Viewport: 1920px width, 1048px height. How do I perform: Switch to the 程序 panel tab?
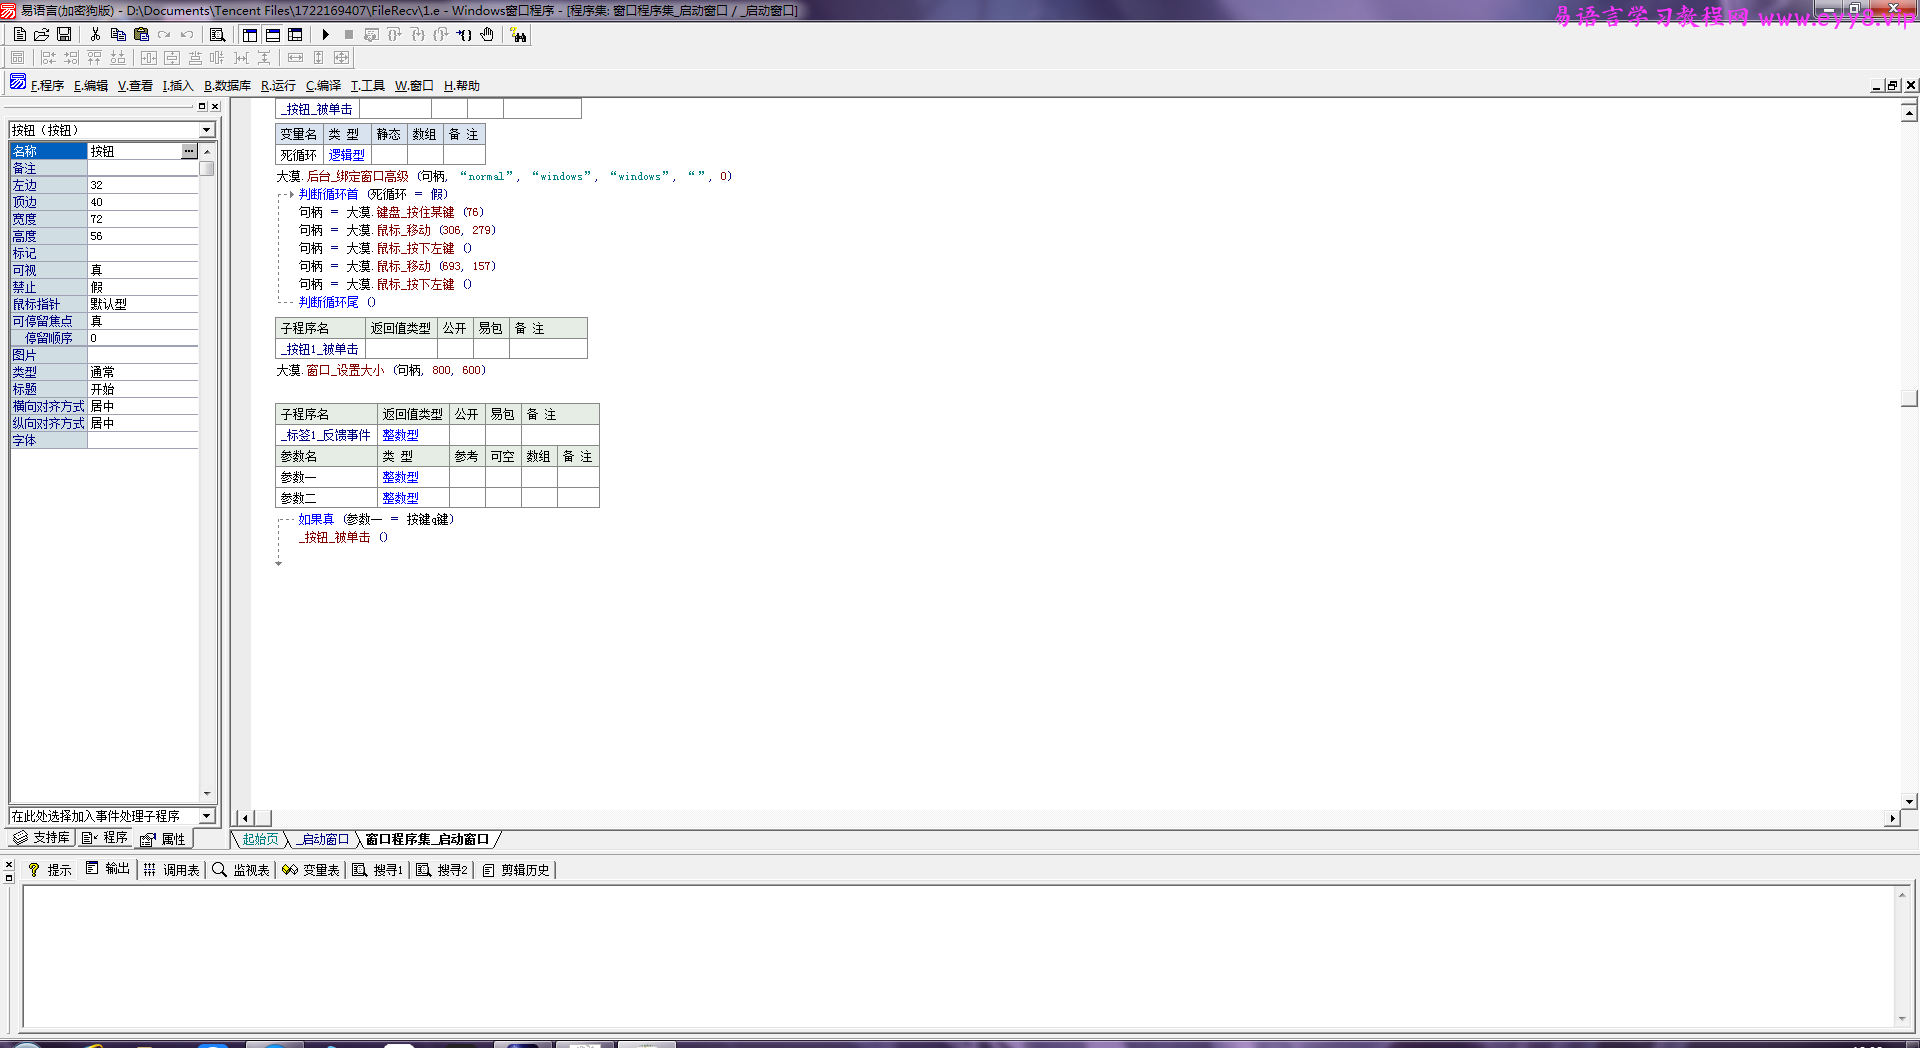tap(105, 838)
